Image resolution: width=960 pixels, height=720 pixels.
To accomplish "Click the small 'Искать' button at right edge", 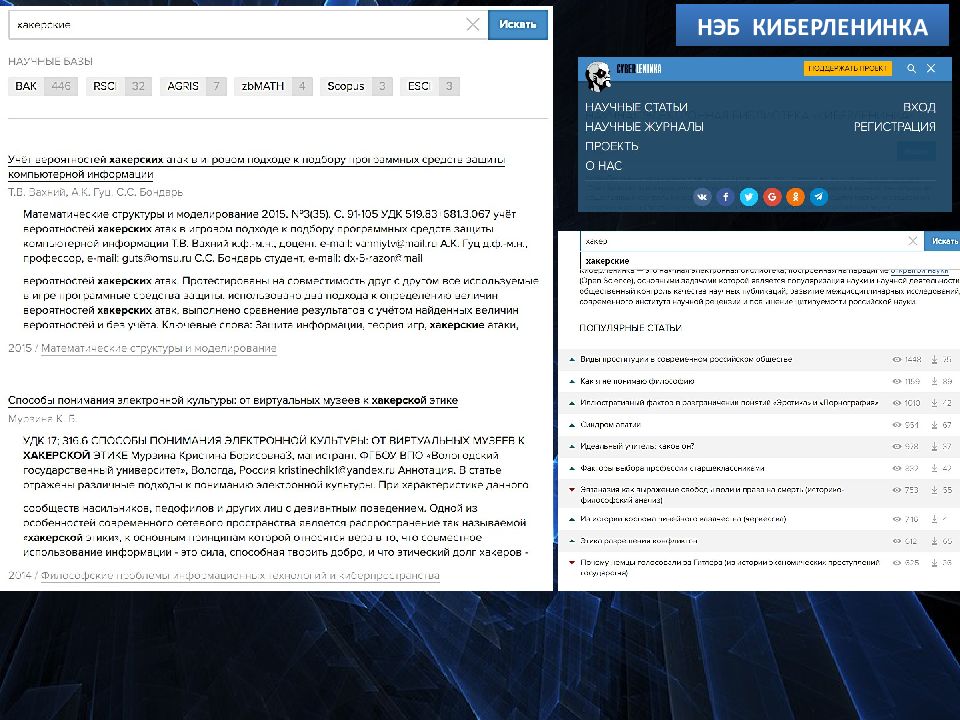I will pos(943,241).
